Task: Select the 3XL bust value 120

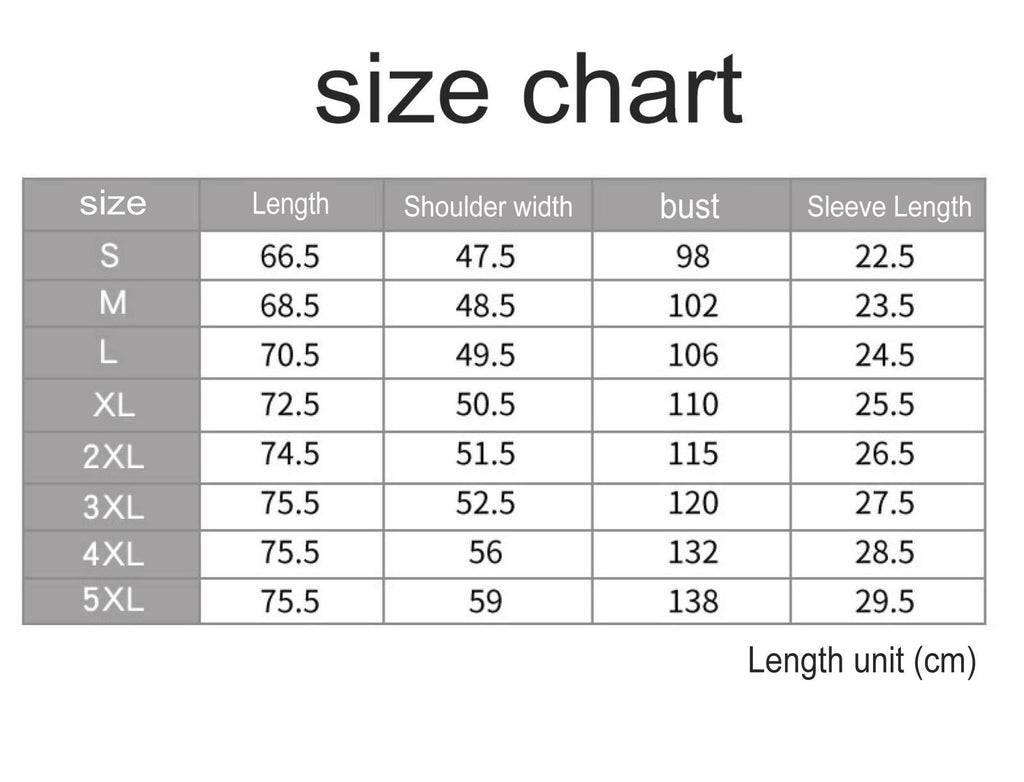Action: tap(693, 502)
